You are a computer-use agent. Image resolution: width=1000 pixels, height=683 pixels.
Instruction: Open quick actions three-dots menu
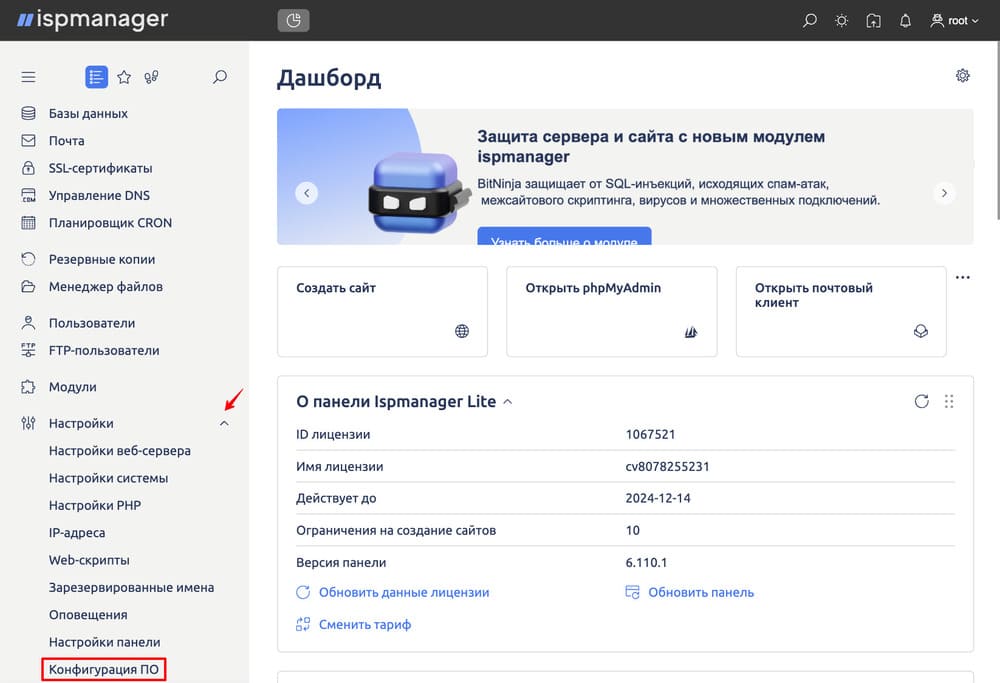pyautogui.click(x=962, y=277)
